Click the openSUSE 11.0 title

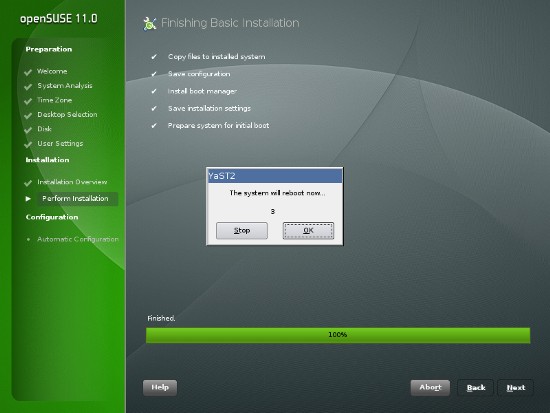(59, 19)
